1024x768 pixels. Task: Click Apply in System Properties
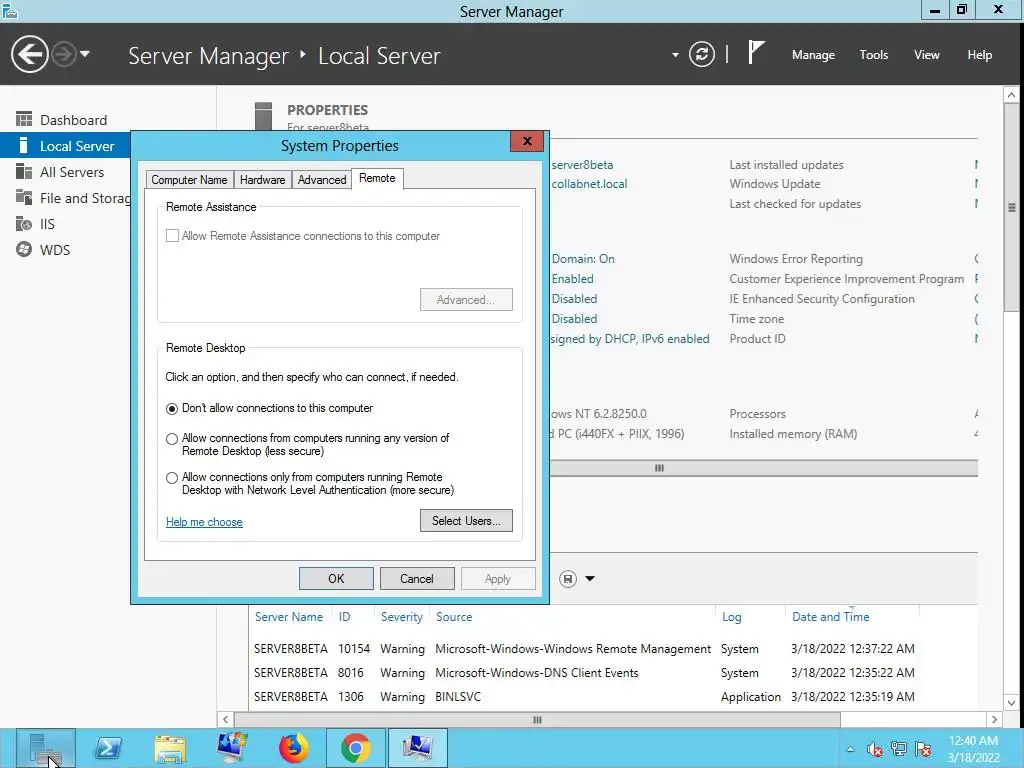(498, 579)
